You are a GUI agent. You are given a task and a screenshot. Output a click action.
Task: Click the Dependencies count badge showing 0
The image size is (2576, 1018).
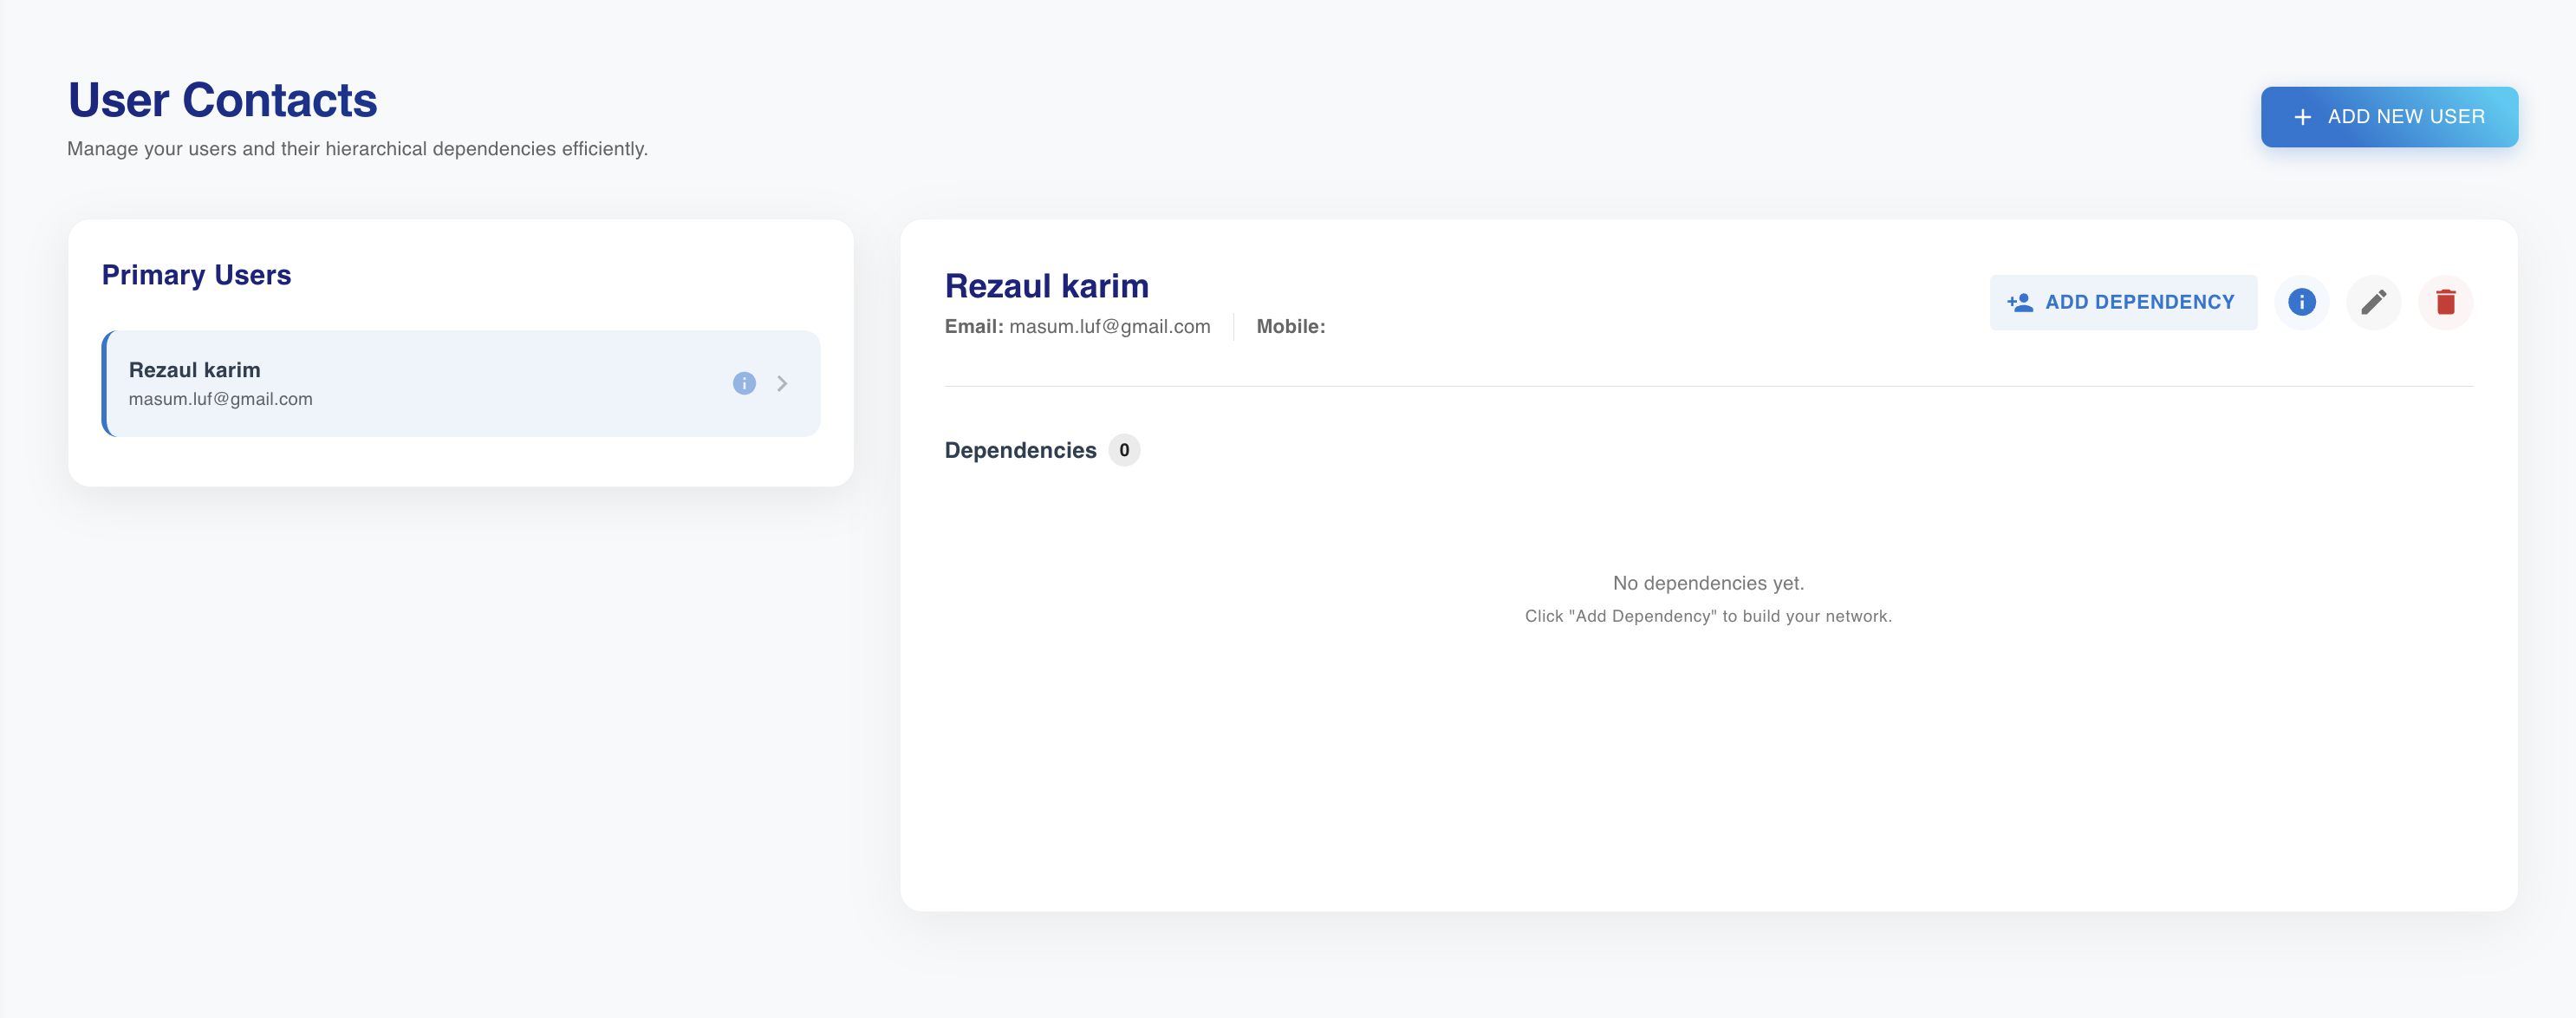tap(1124, 450)
